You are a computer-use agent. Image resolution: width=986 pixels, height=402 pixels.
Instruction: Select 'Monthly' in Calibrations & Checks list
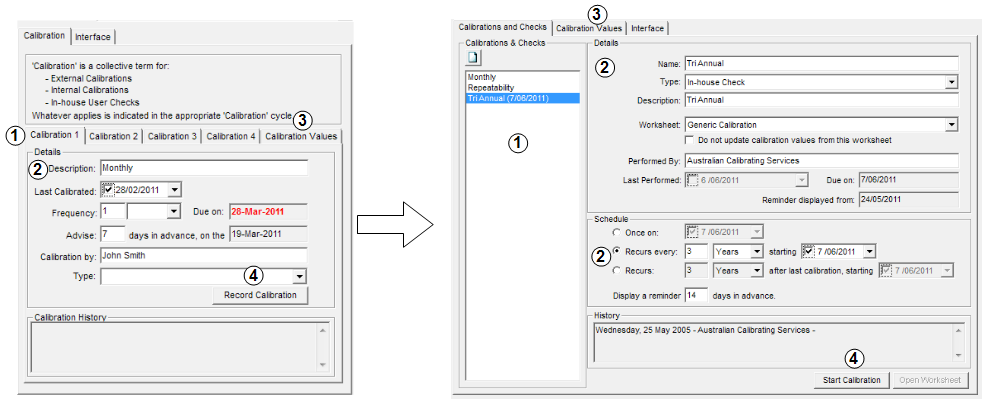pos(482,77)
